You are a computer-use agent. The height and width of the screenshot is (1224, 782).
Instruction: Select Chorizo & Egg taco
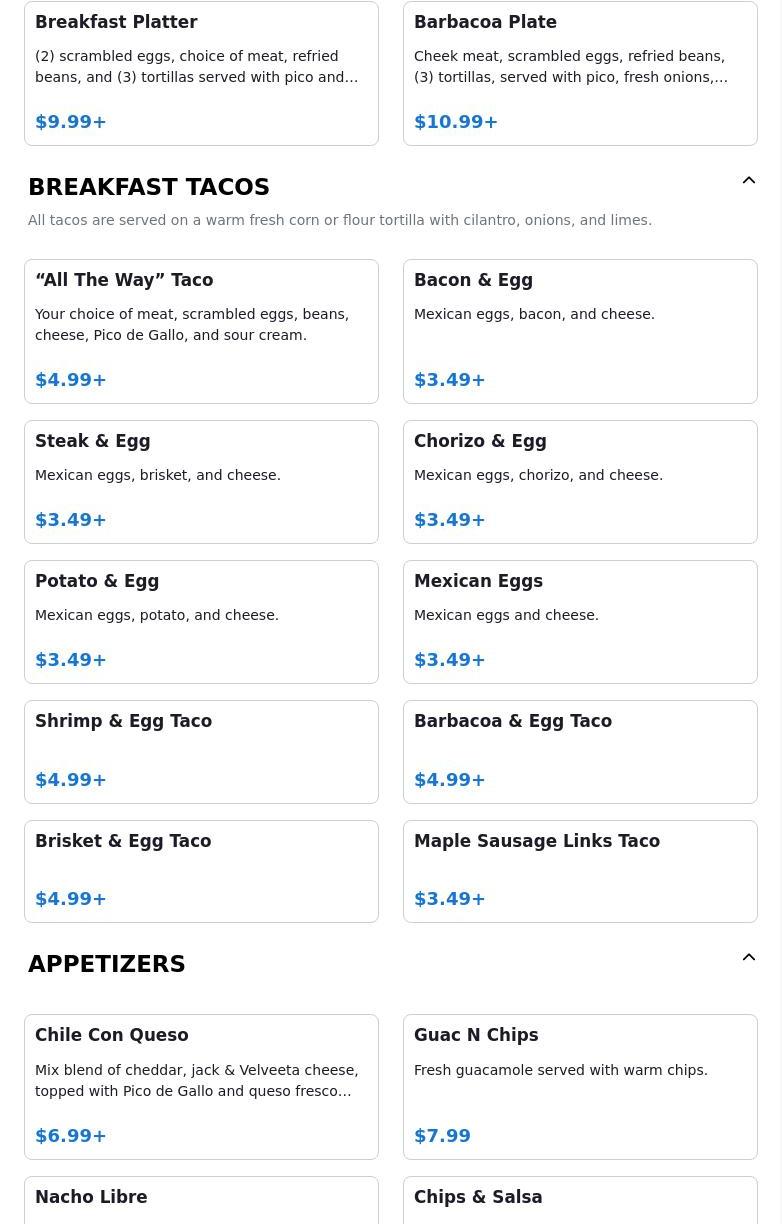580,482
